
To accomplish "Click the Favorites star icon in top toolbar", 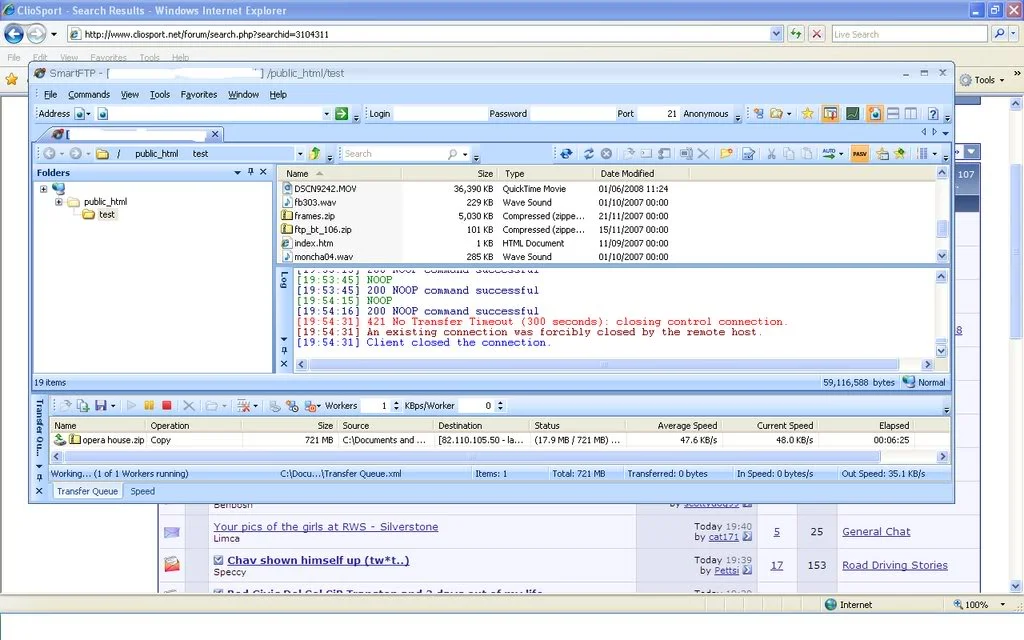I will (x=807, y=114).
